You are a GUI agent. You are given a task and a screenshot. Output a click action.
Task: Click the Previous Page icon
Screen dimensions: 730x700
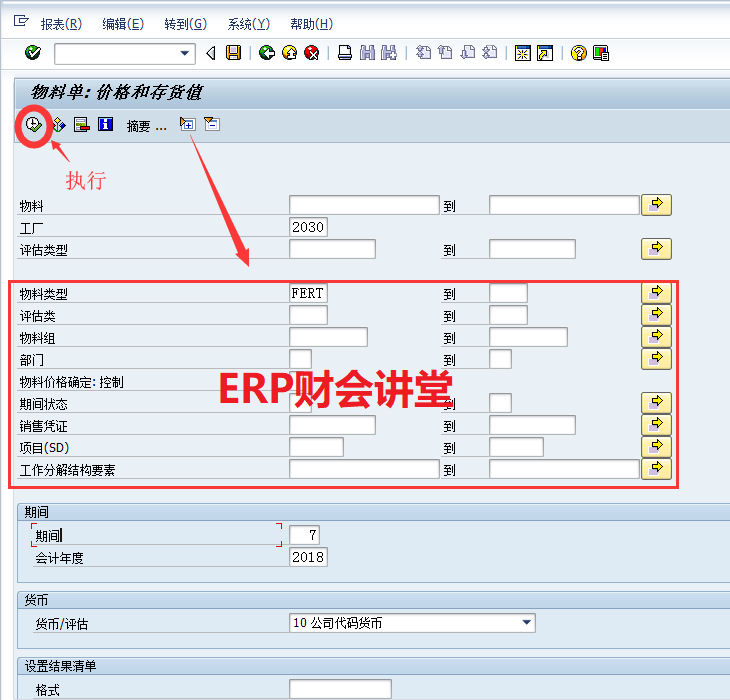[446, 53]
